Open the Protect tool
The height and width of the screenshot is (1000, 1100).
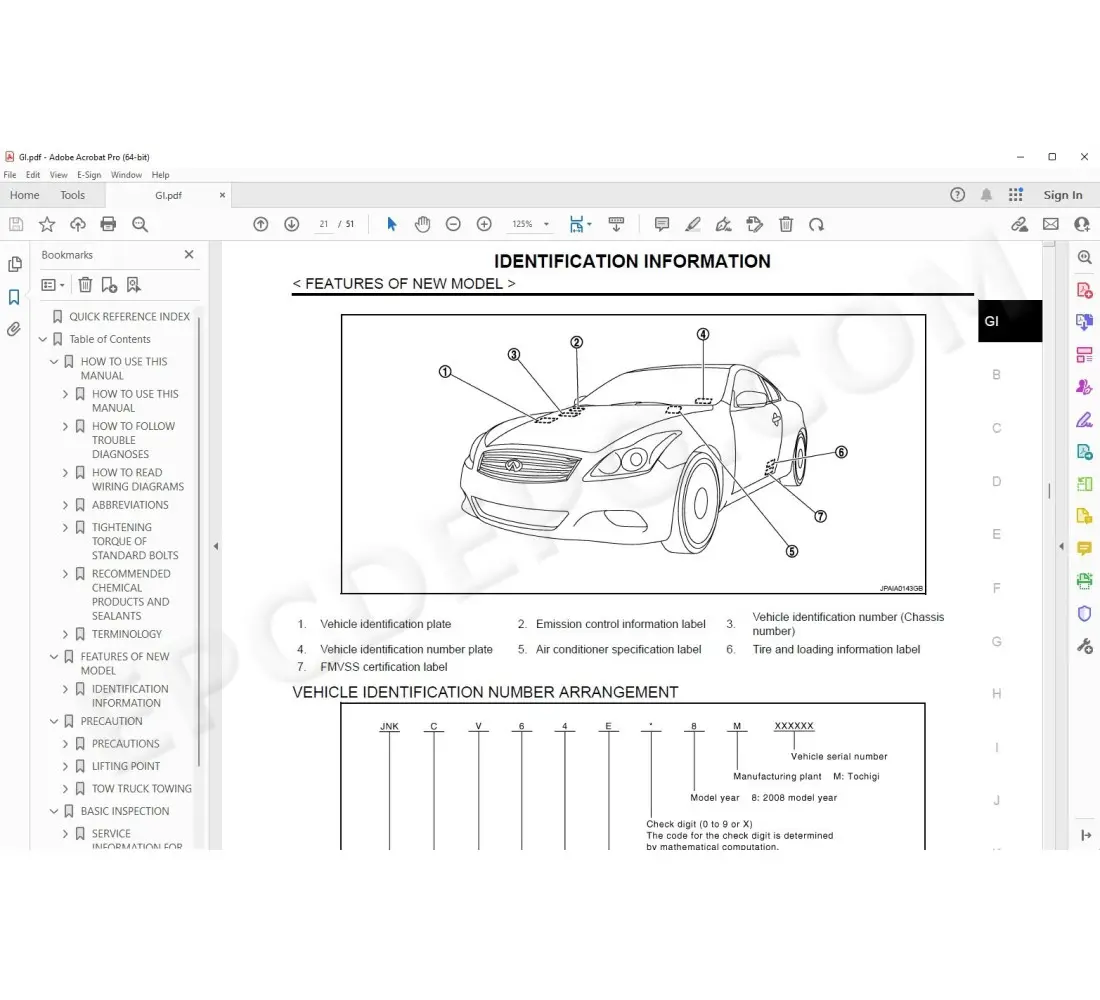[x=1084, y=613]
